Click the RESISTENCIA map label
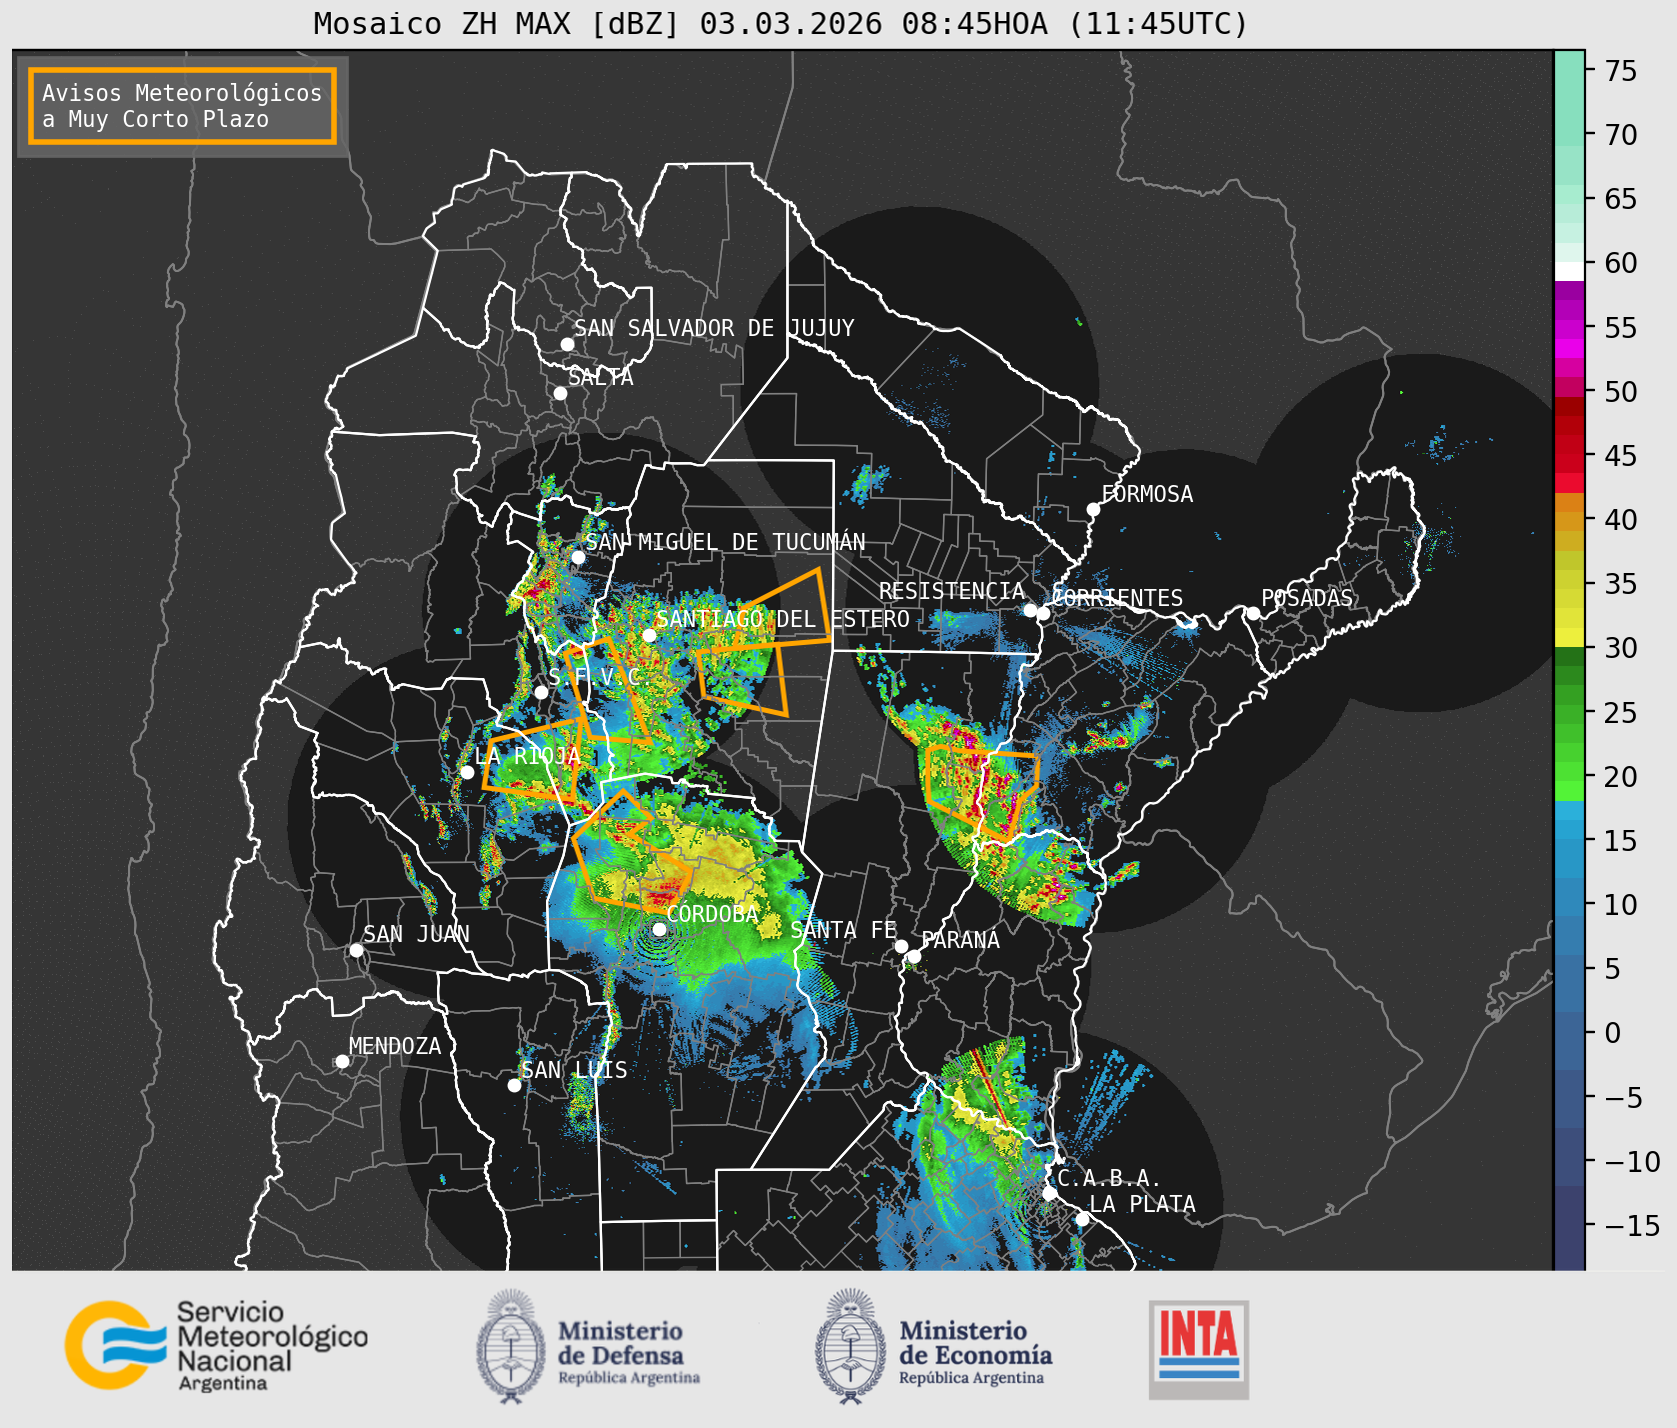The height and width of the screenshot is (1428, 1677). tap(952, 591)
